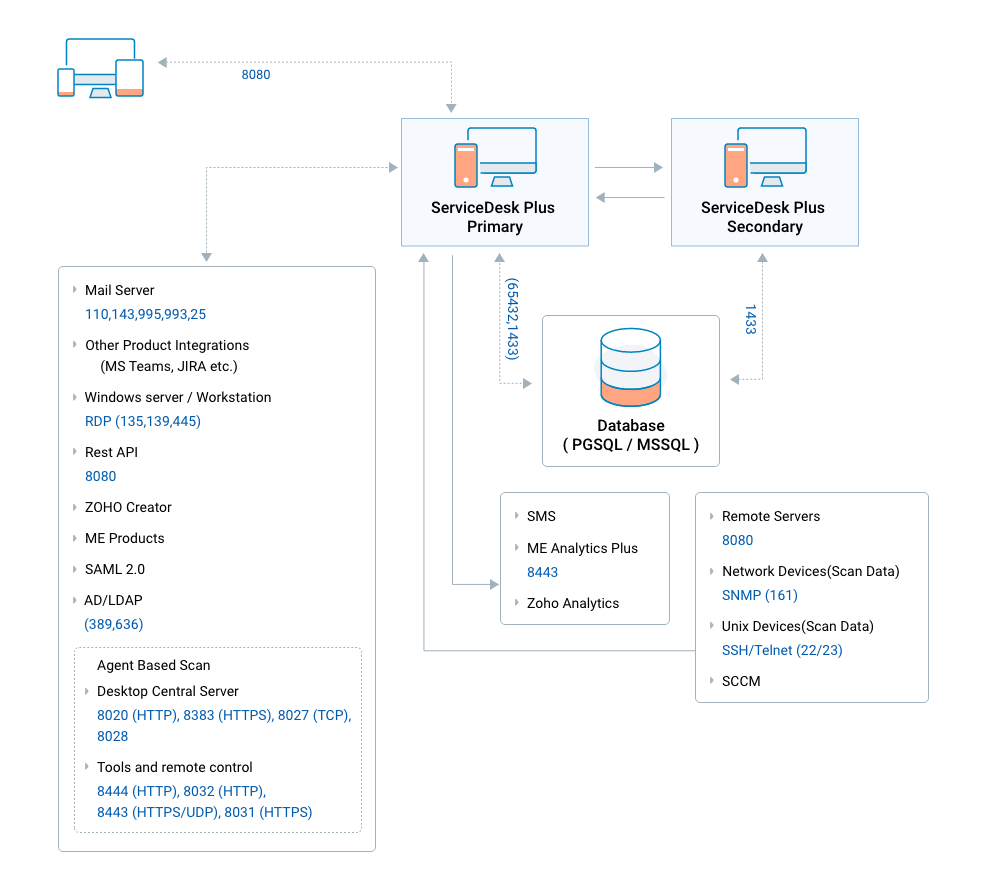The width and height of the screenshot is (1003, 872).
Task: Click the SCCM bullet arrow
Action: [x=712, y=681]
